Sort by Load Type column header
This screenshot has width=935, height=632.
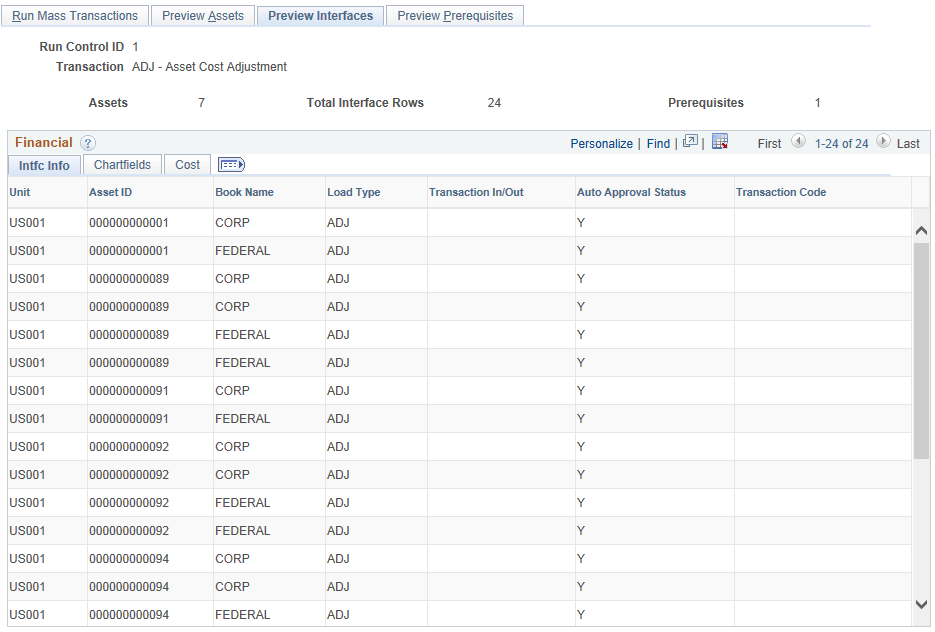coord(354,192)
